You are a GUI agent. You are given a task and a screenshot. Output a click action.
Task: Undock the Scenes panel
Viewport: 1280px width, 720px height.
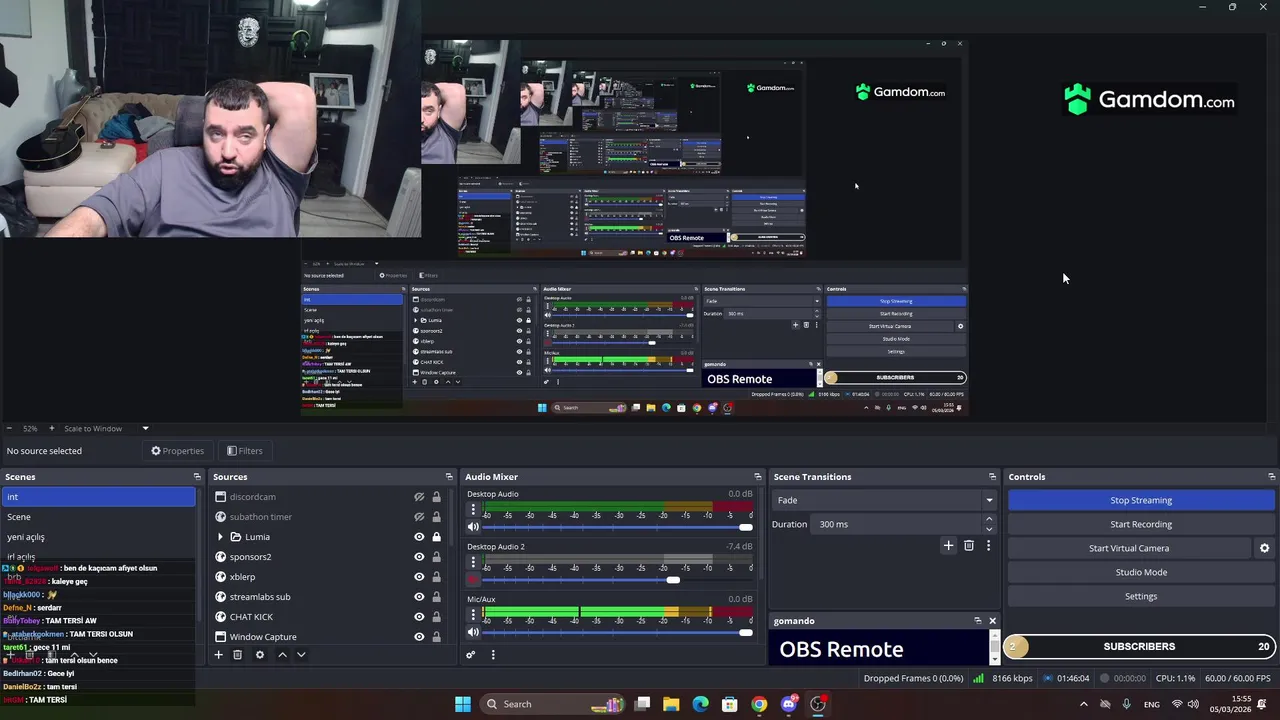point(197,477)
